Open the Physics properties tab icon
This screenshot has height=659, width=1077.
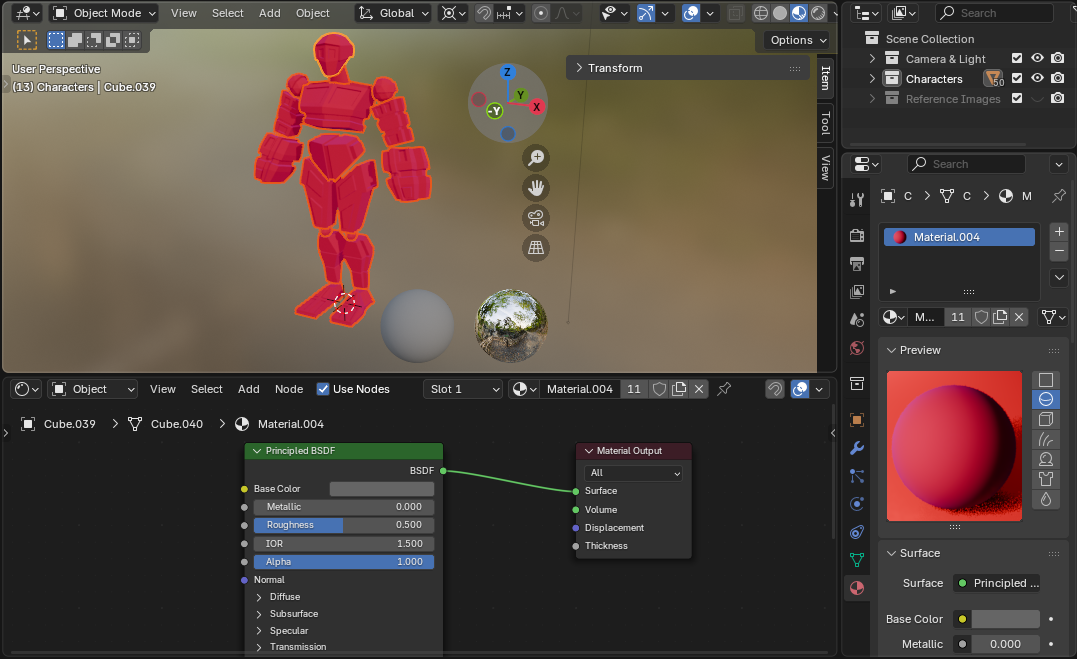tap(857, 504)
